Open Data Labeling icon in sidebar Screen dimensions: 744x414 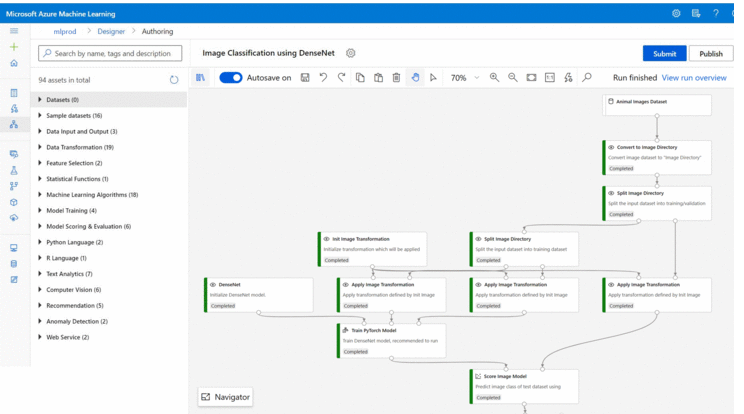pos(14,279)
